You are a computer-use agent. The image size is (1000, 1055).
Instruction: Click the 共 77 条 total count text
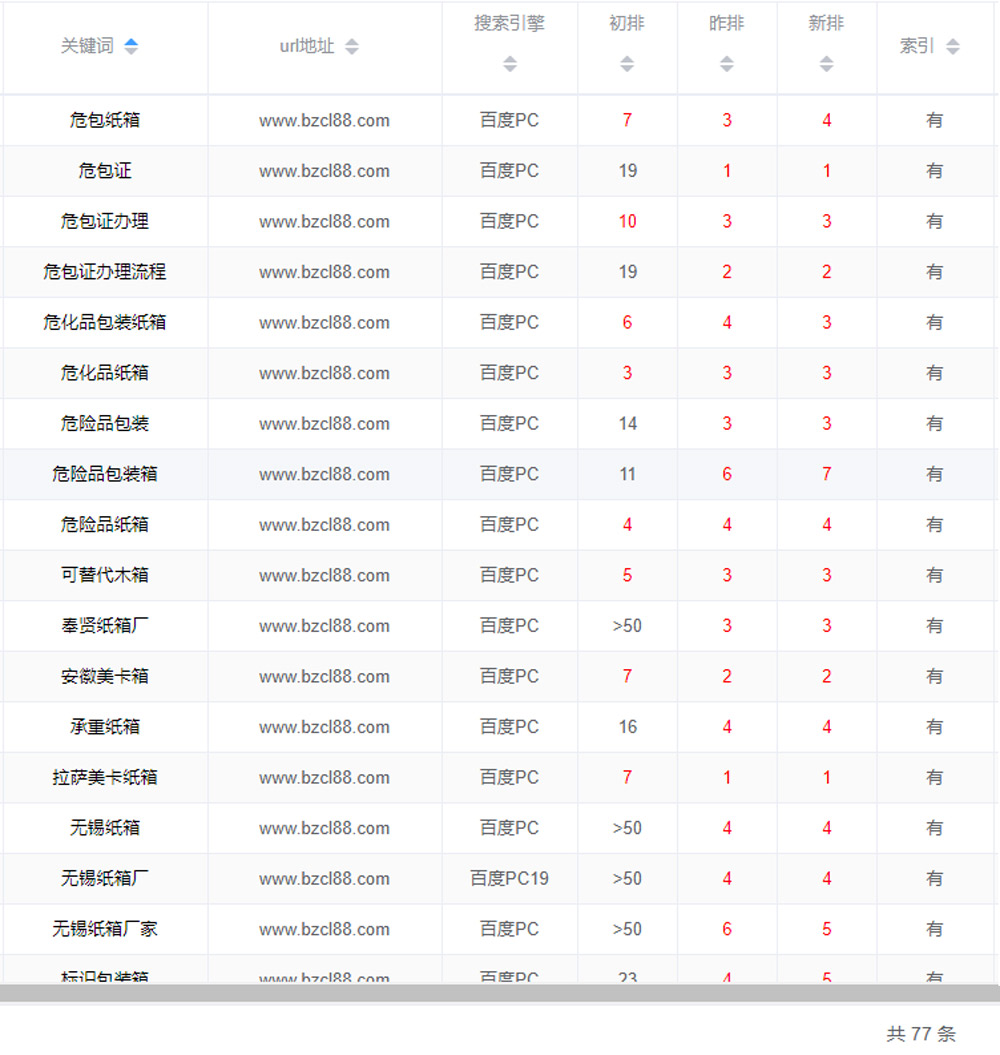pyautogui.click(x=920, y=1034)
